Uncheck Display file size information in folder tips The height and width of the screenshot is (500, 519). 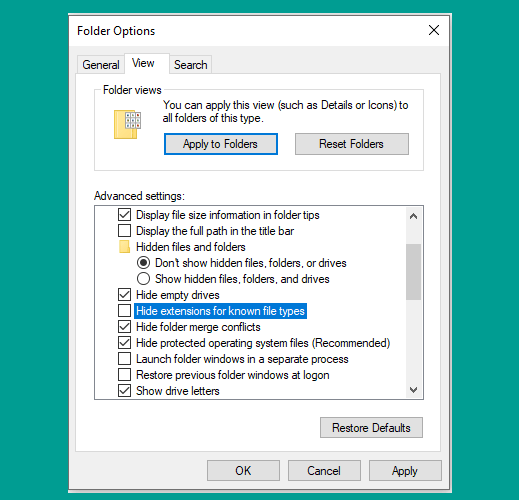coord(124,215)
